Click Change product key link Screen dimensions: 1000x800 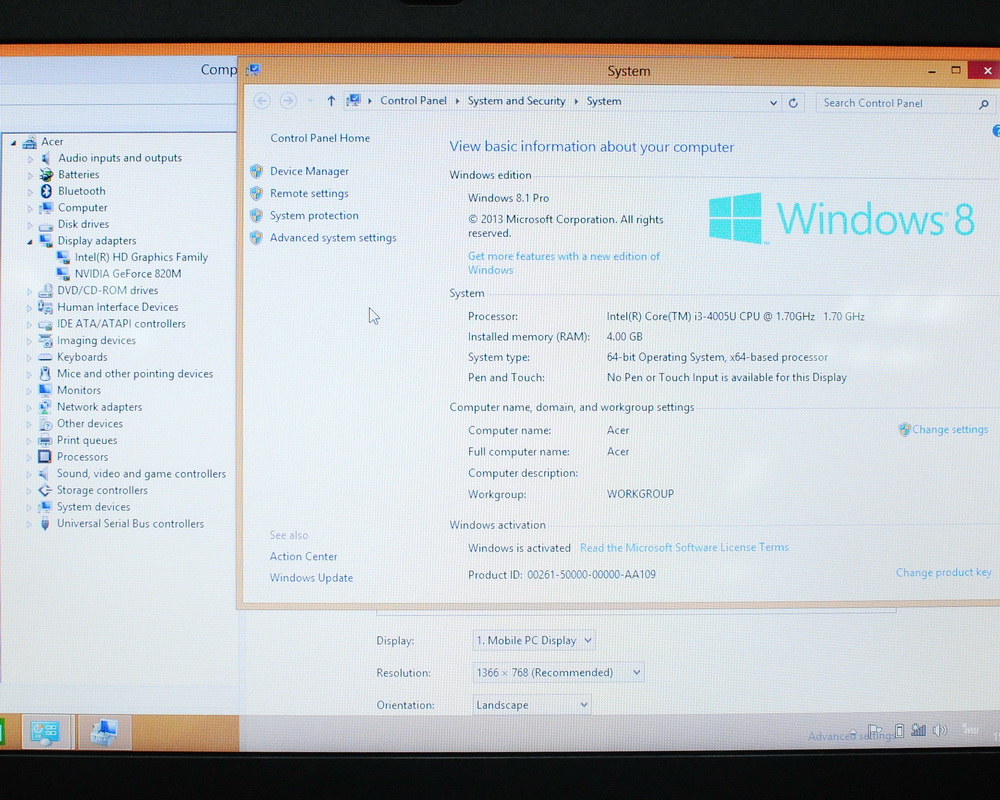(x=943, y=572)
